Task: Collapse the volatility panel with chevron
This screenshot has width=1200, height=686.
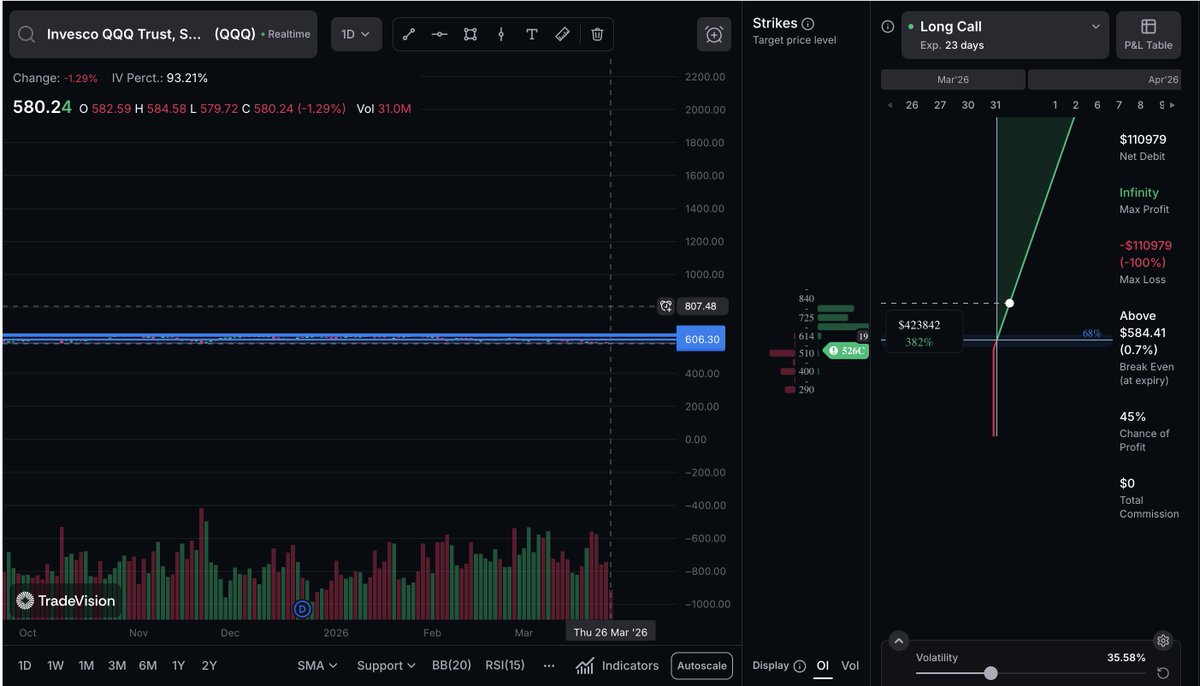Action: (898, 641)
